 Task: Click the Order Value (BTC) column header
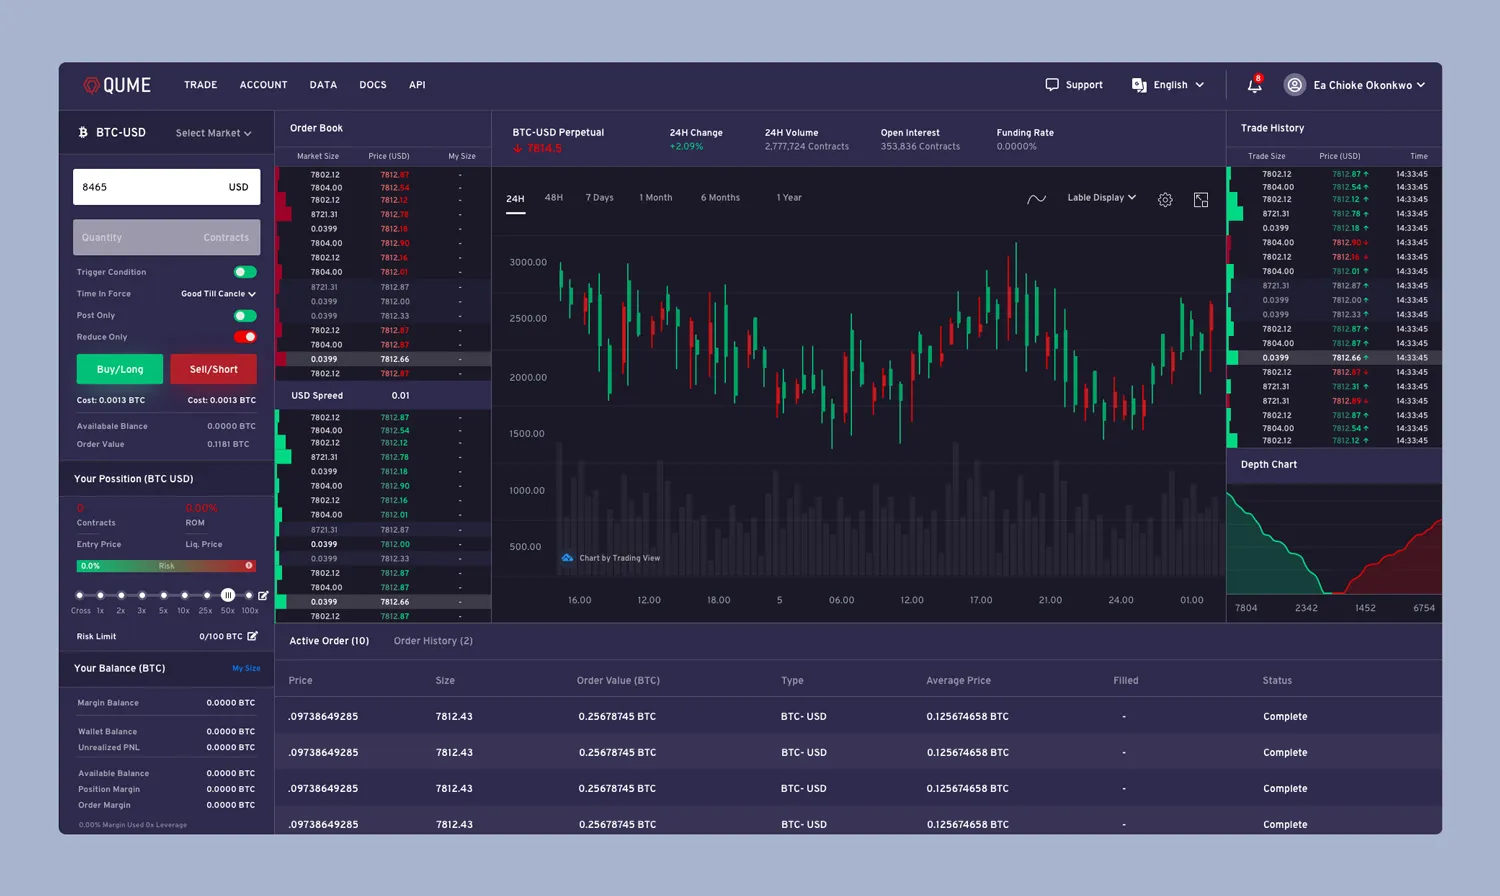pyautogui.click(x=618, y=681)
